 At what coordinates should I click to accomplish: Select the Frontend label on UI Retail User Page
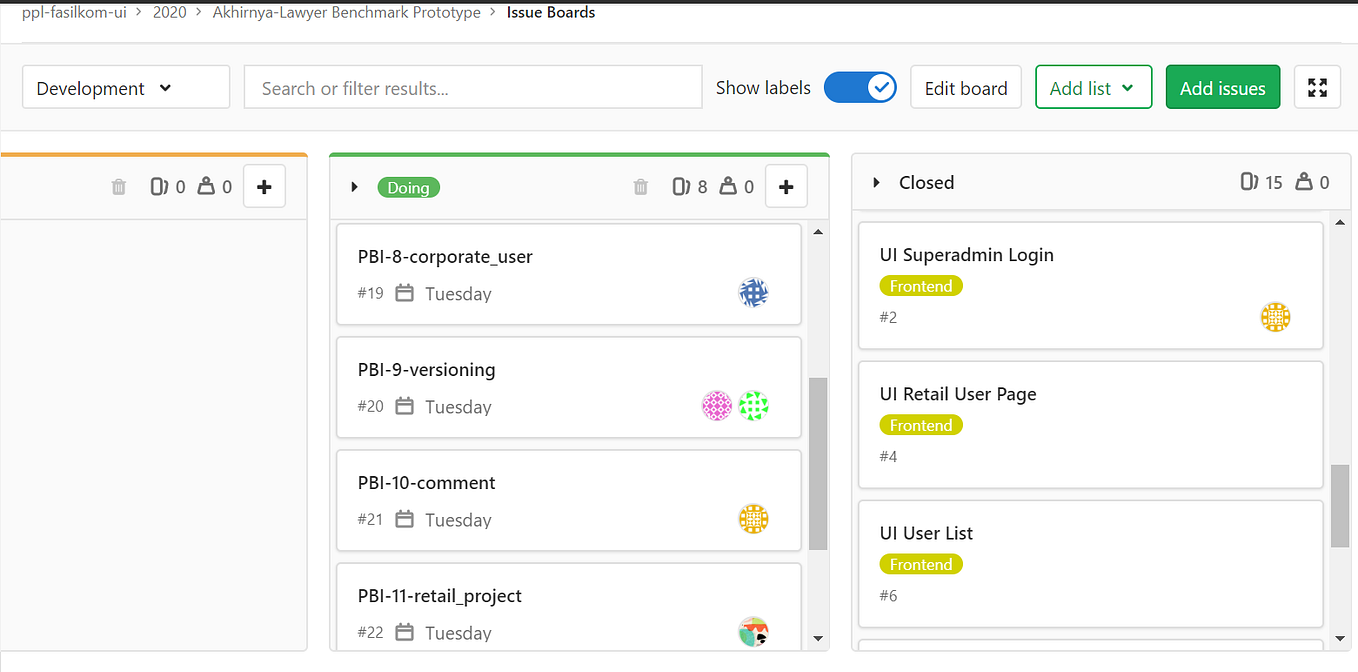point(920,424)
